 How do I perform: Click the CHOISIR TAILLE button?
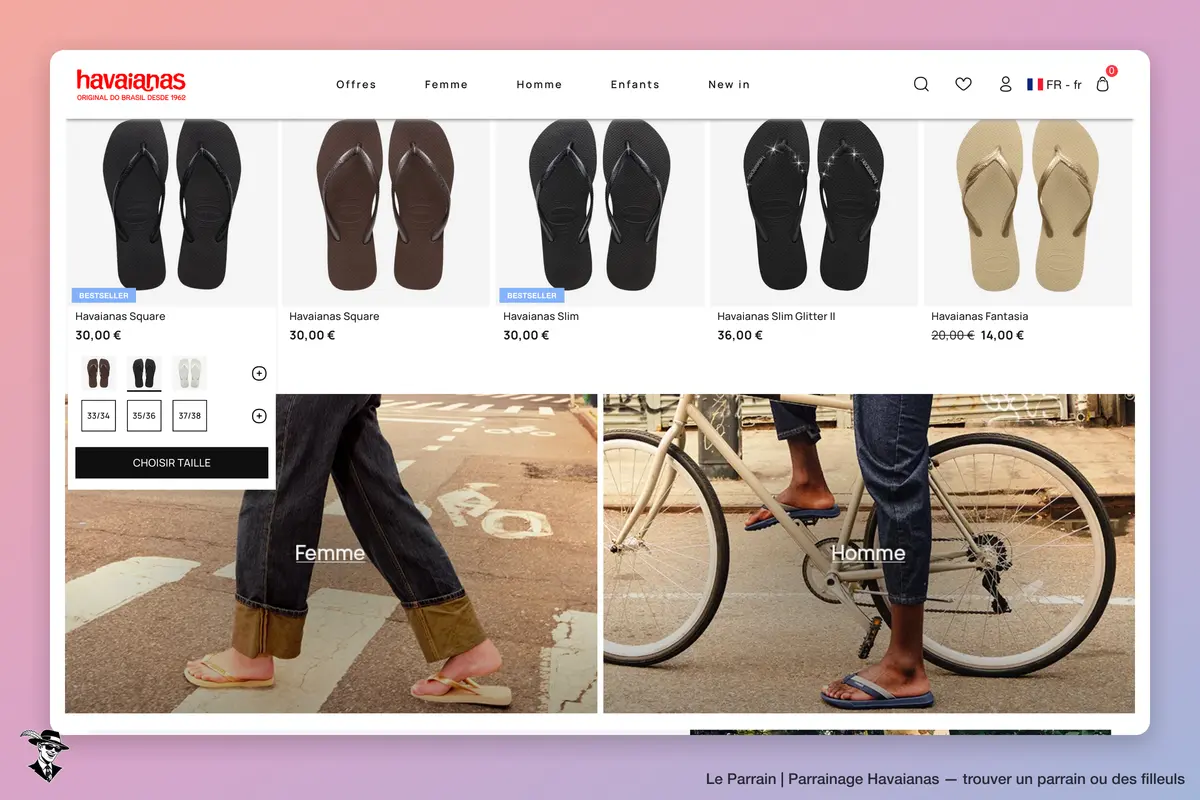pos(172,463)
